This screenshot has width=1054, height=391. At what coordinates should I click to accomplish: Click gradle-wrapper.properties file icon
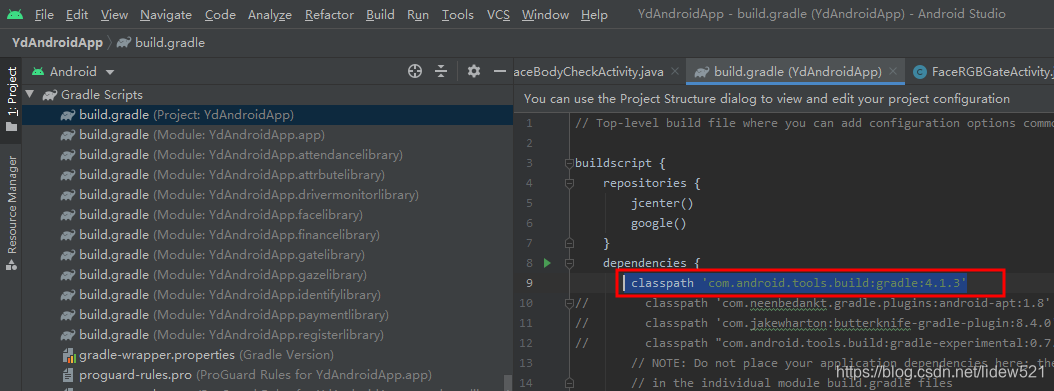(x=68, y=355)
